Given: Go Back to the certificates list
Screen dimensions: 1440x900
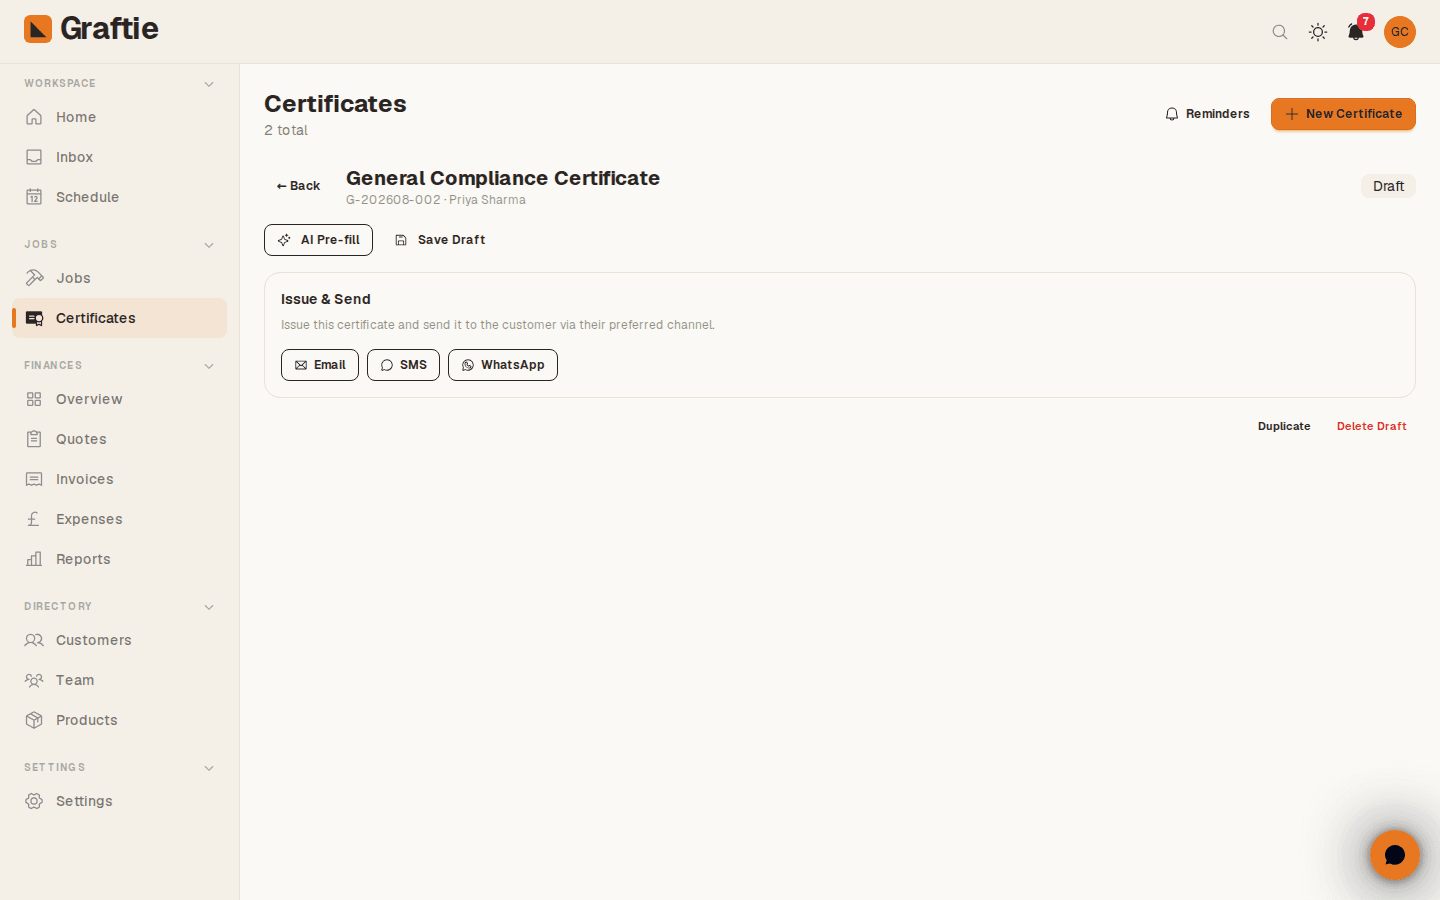Looking at the screenshot, I should click(x=298, y=186).
